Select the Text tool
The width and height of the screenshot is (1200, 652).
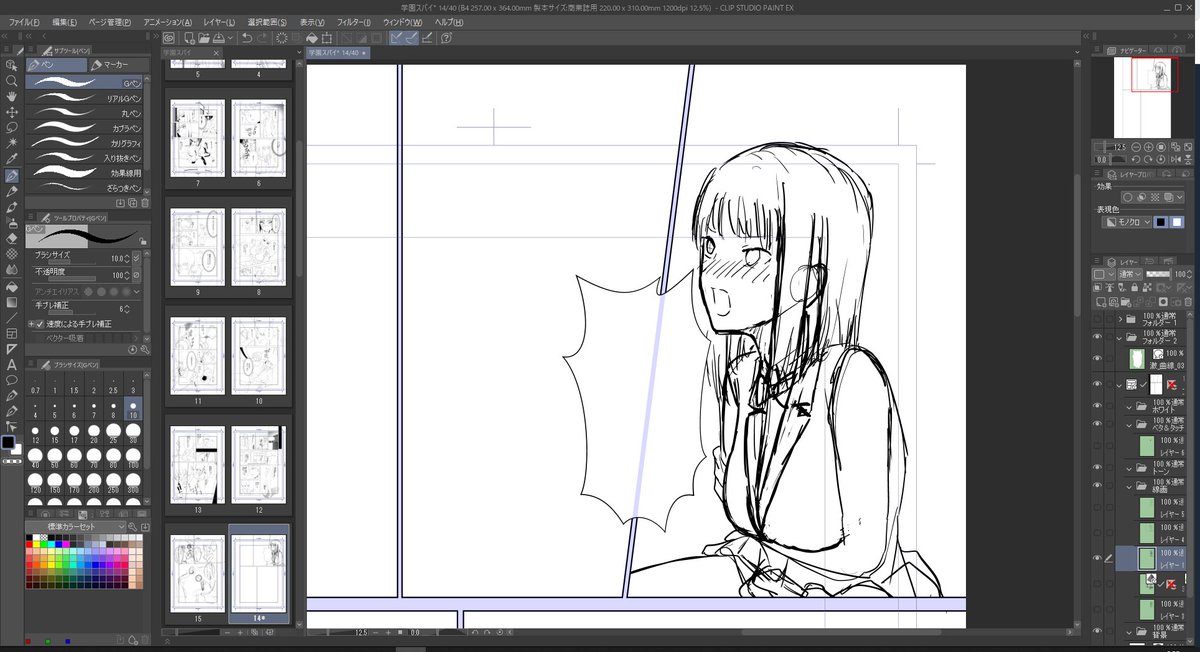[12, 364]
